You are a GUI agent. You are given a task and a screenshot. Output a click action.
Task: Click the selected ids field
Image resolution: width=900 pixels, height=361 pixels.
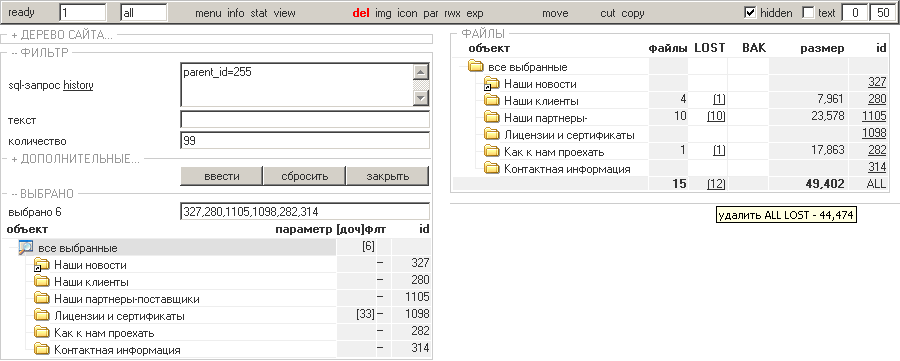click(305, 211)
